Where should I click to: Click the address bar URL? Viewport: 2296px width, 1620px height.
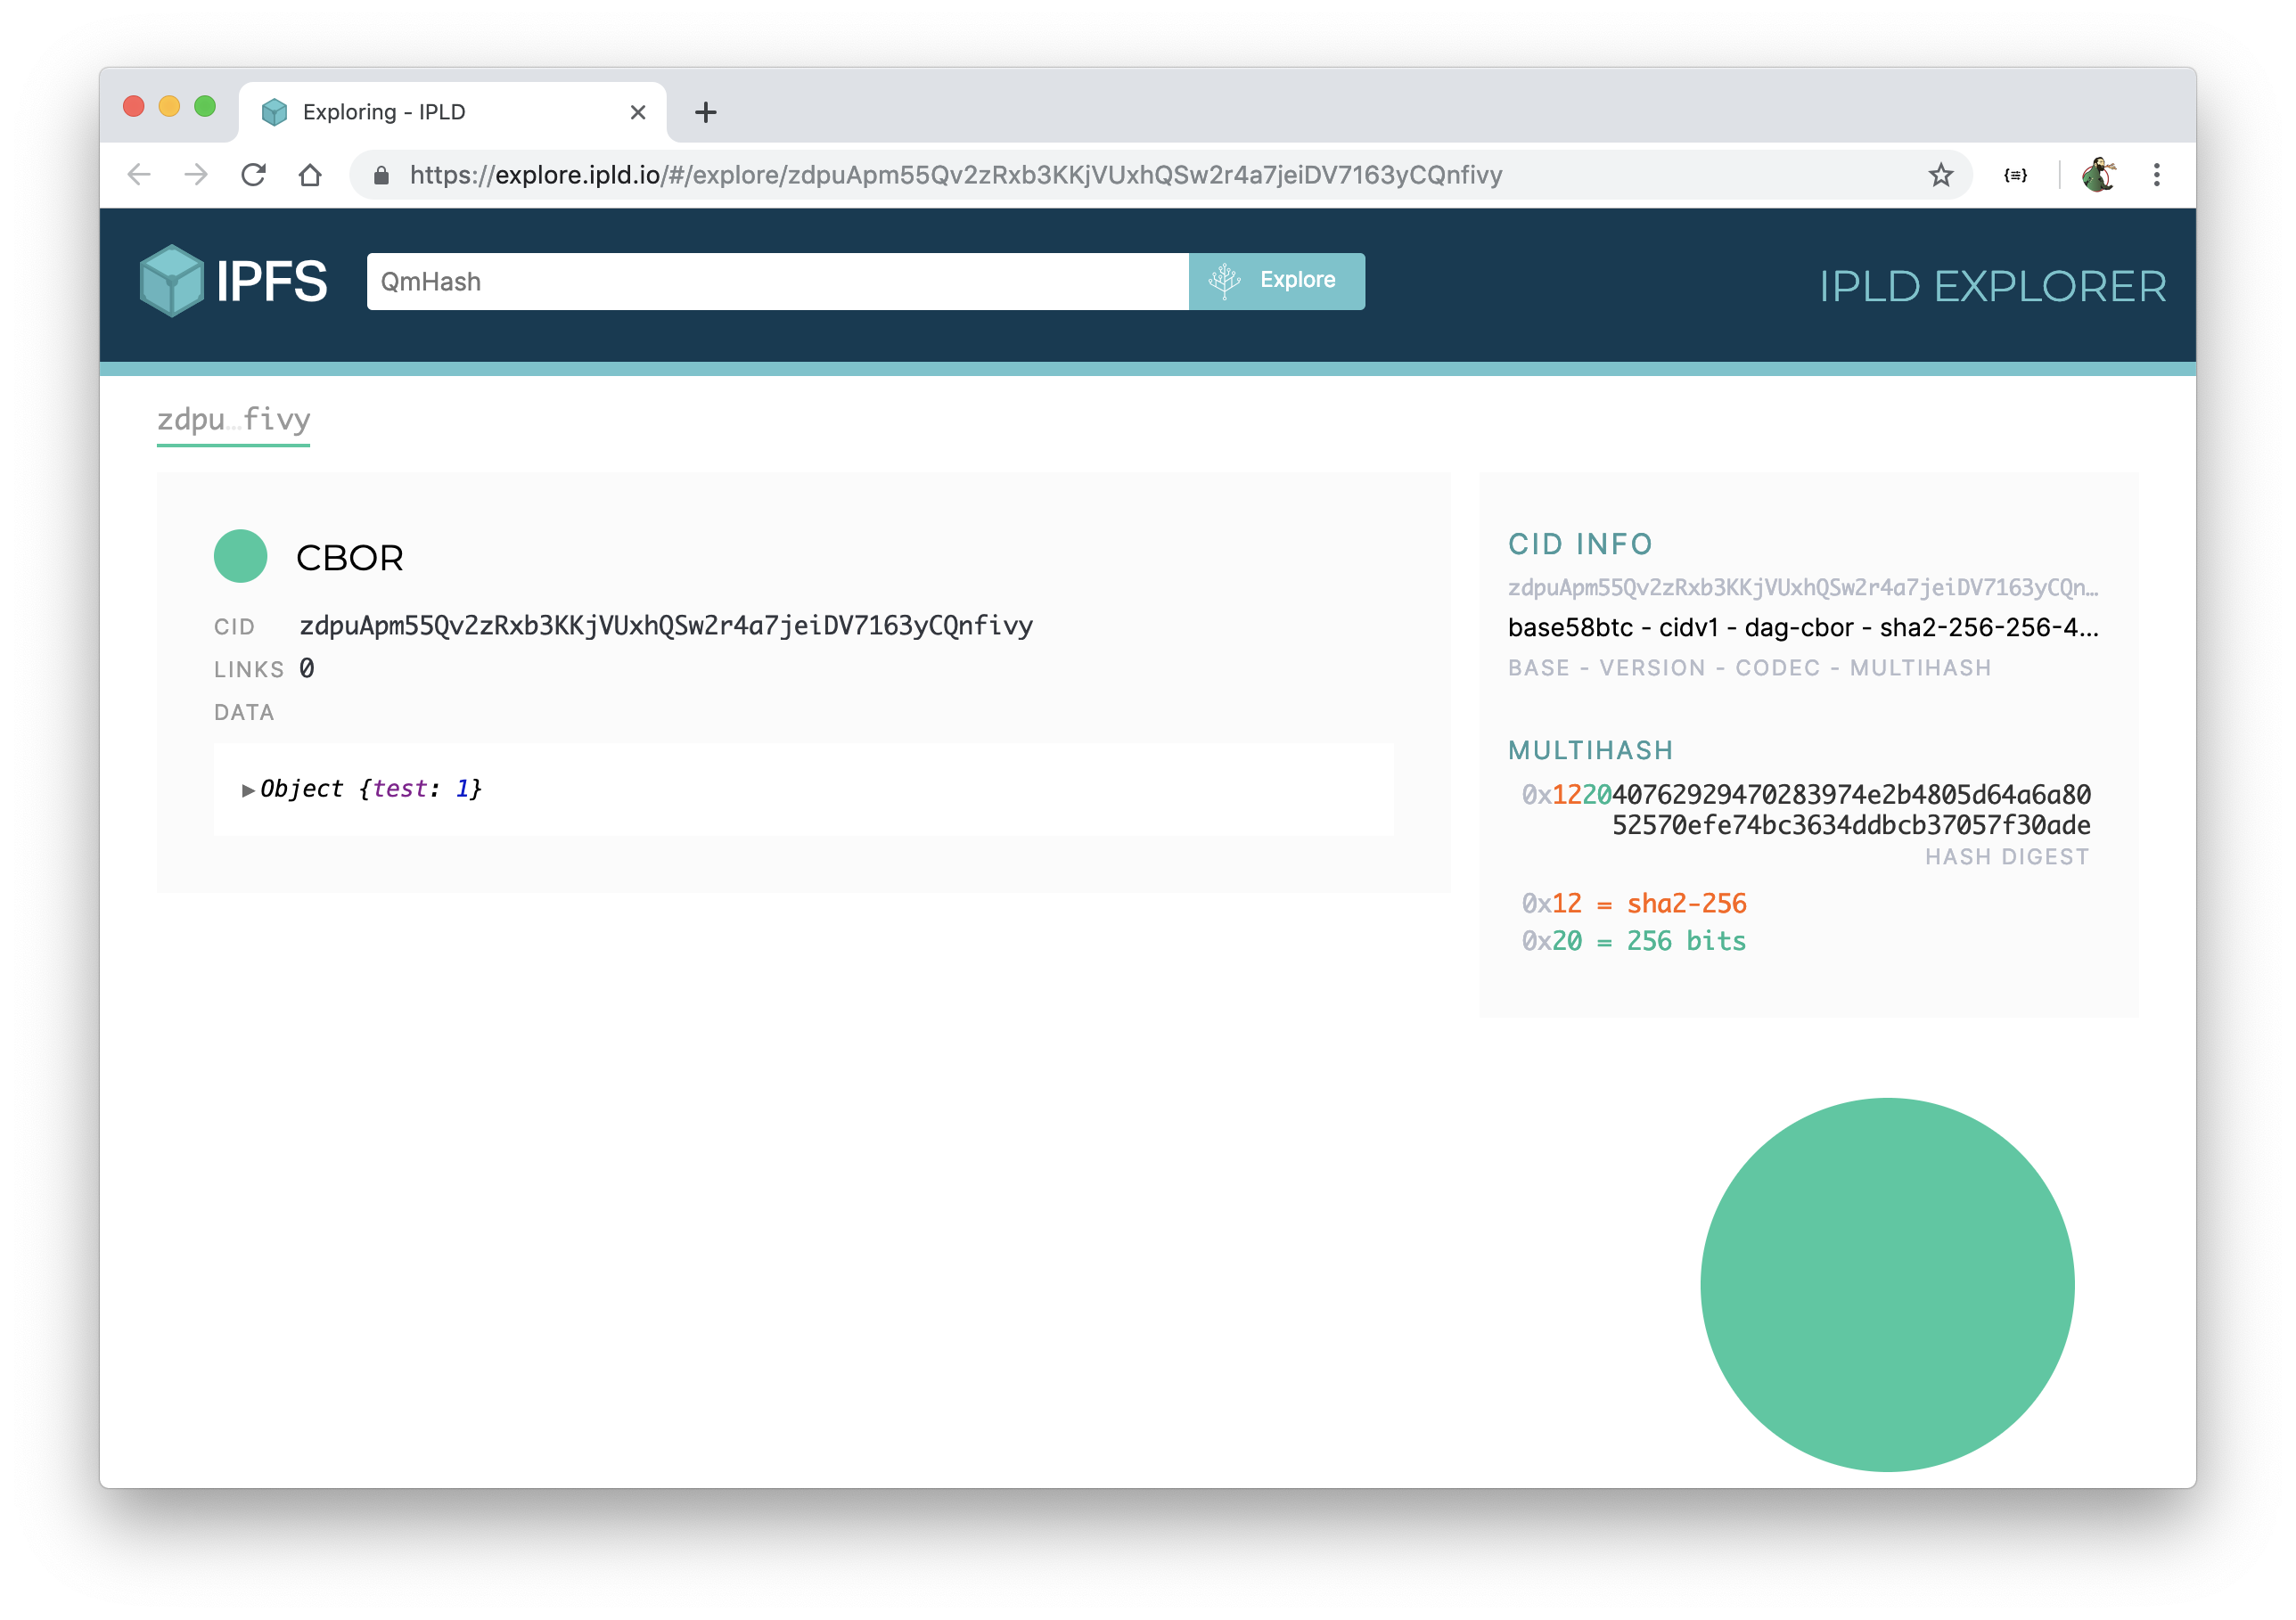(955, 175)
